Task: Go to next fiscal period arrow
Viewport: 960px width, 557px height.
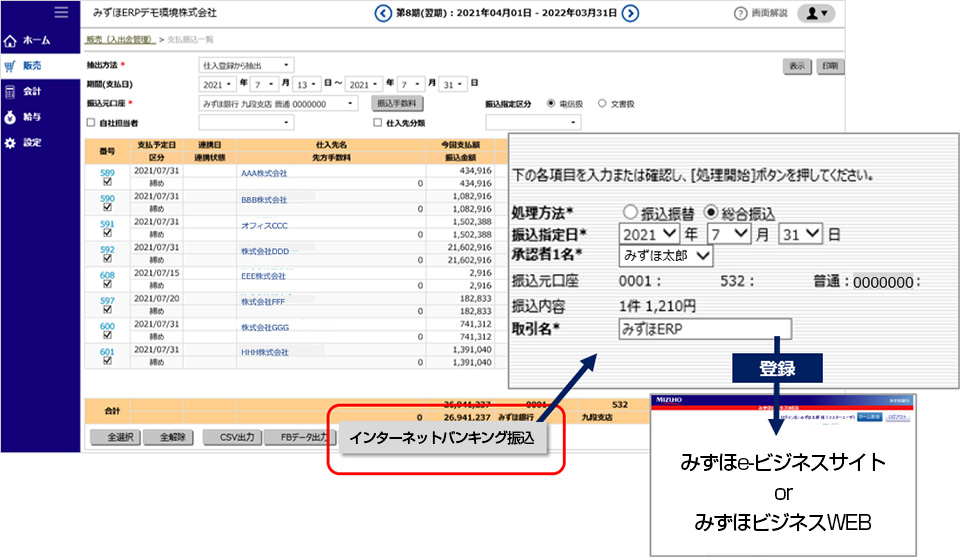Action: point(630,13)
